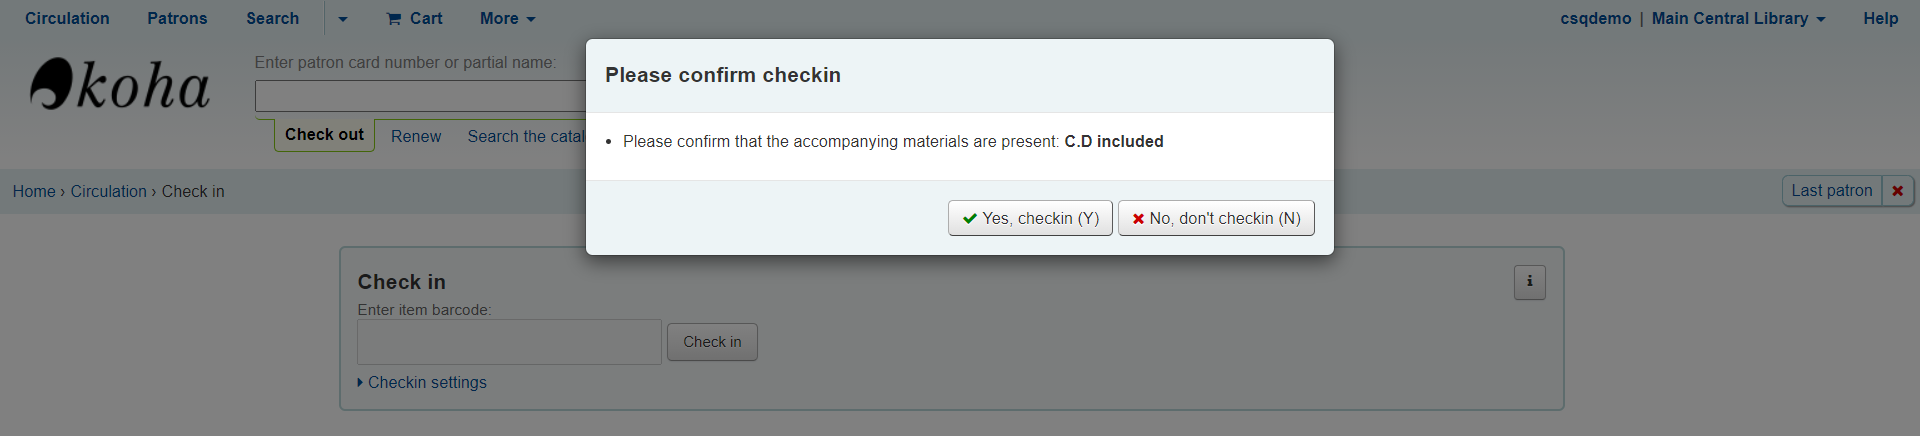Open the Main Central Library dropdown

coord(1738,18)
